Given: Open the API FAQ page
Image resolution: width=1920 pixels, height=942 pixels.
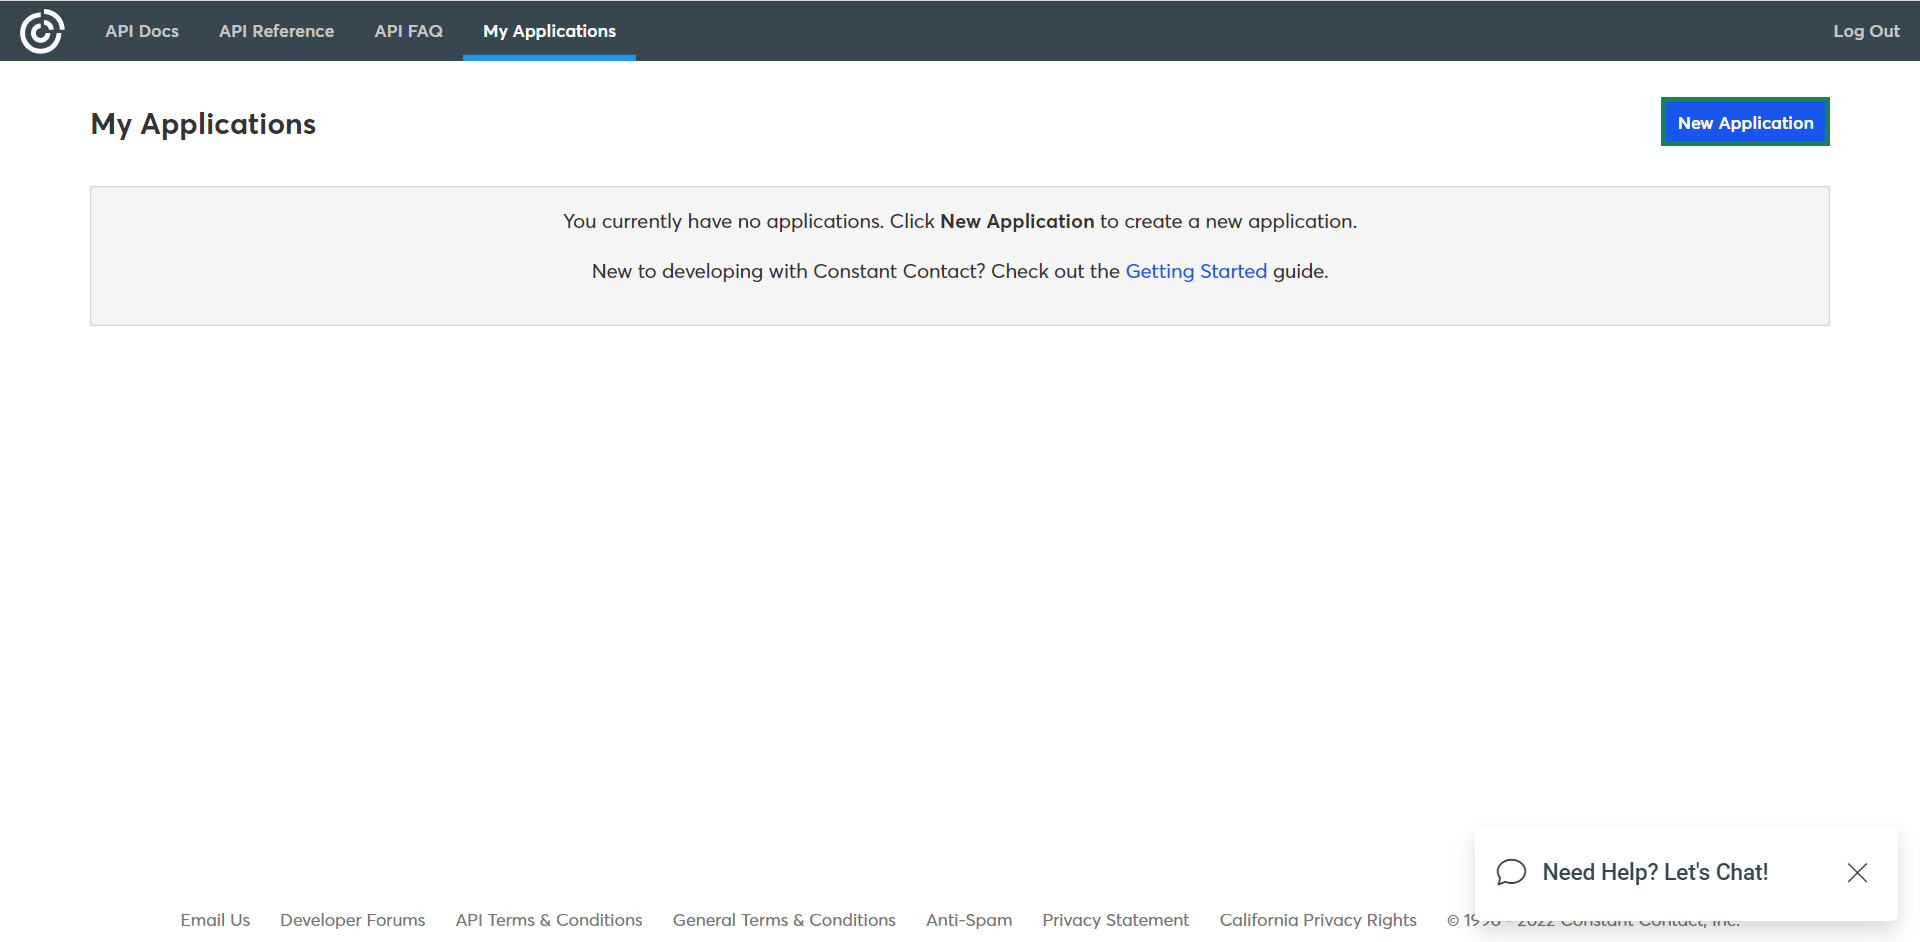Looking at the screenshot, I should pyautogui.click(x=408, y=31).
